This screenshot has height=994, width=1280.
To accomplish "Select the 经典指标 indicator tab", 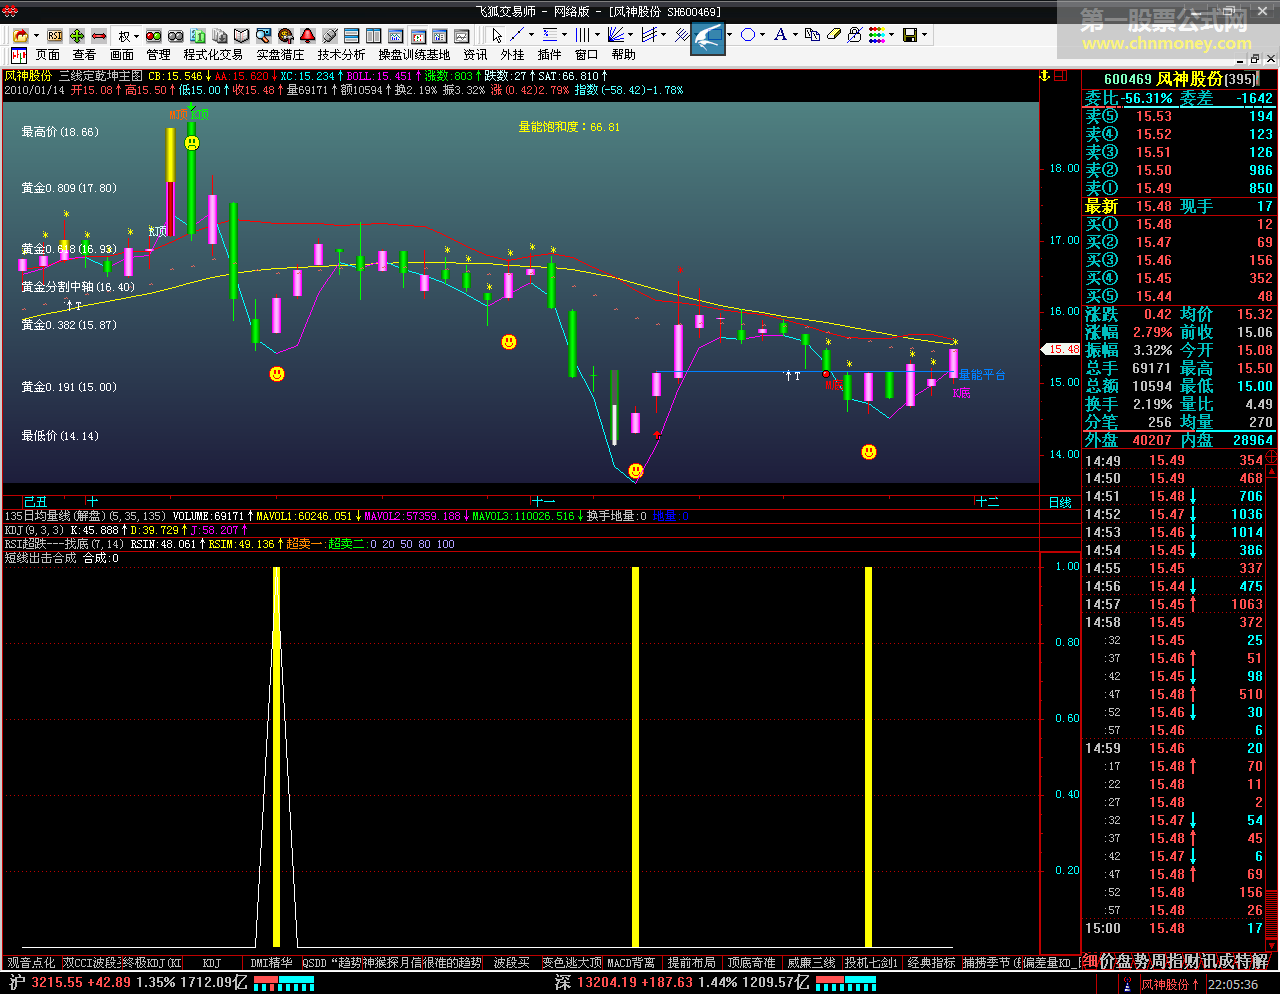I will click(x=931, y=963).
